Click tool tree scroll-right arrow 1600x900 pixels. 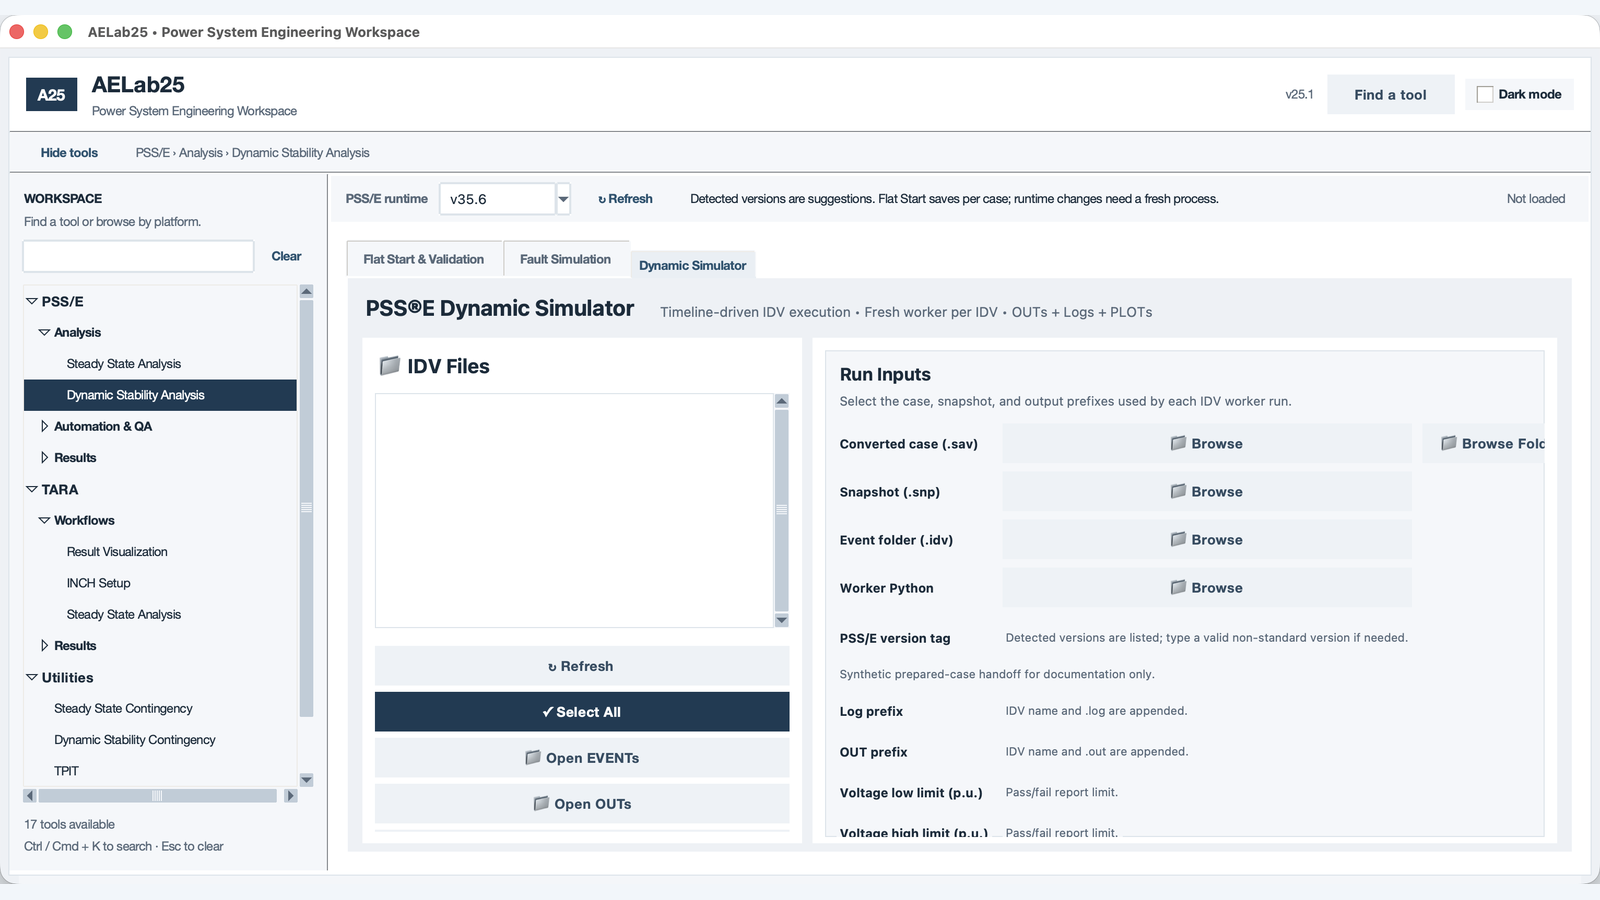click(291, 796)
